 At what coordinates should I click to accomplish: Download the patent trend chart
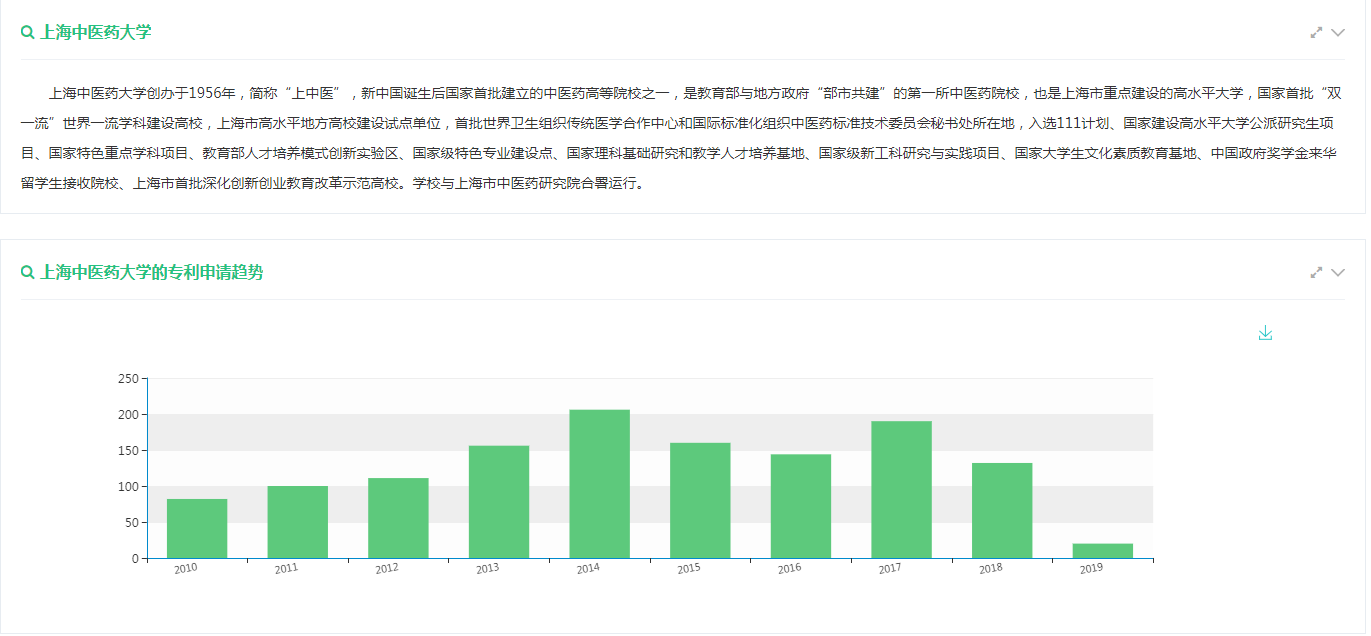pos(1265,333)
